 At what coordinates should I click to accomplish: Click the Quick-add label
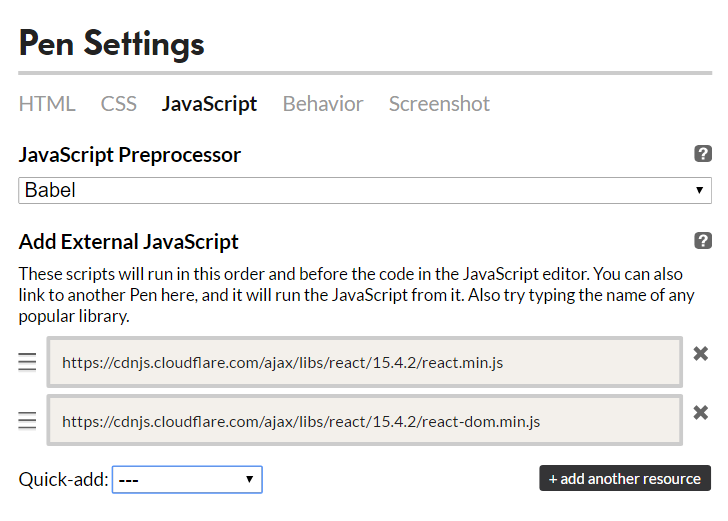63,480
